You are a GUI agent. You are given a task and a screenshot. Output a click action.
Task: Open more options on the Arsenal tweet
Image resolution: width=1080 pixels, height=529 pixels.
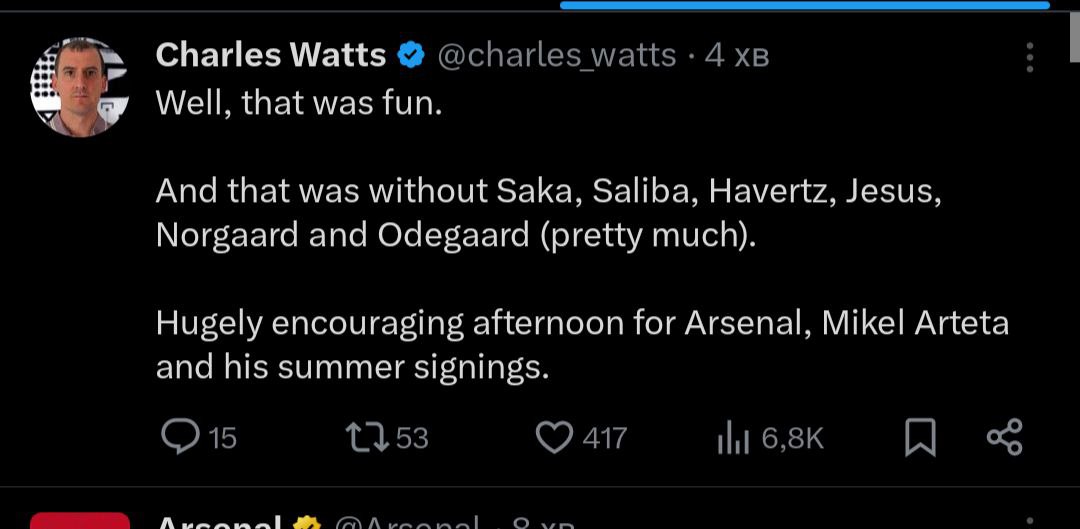tap(1029, 523)
